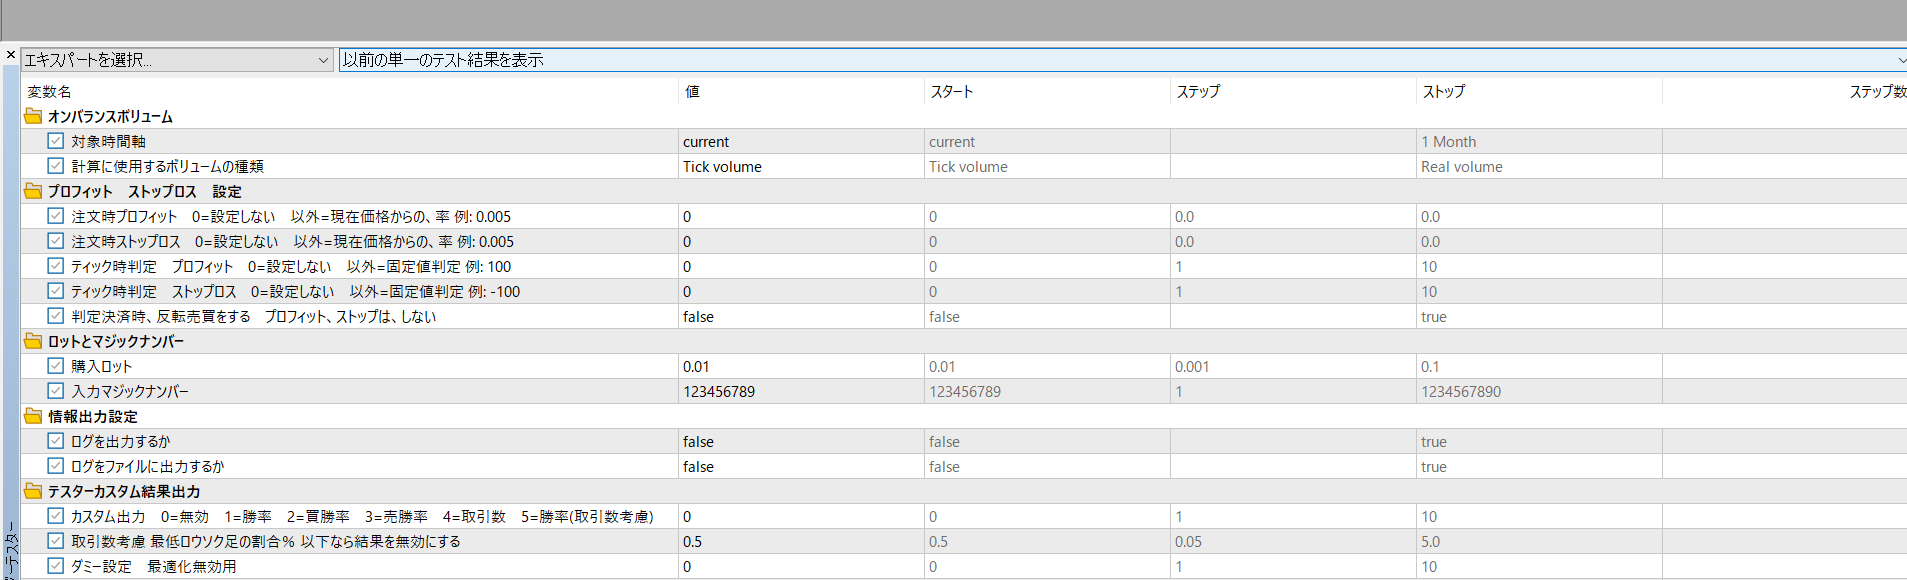Toggle the 計算に使用するボリュームの種類 checkbox
Image resolution: width=1907 pixels, height=580 pixels.
56,166
